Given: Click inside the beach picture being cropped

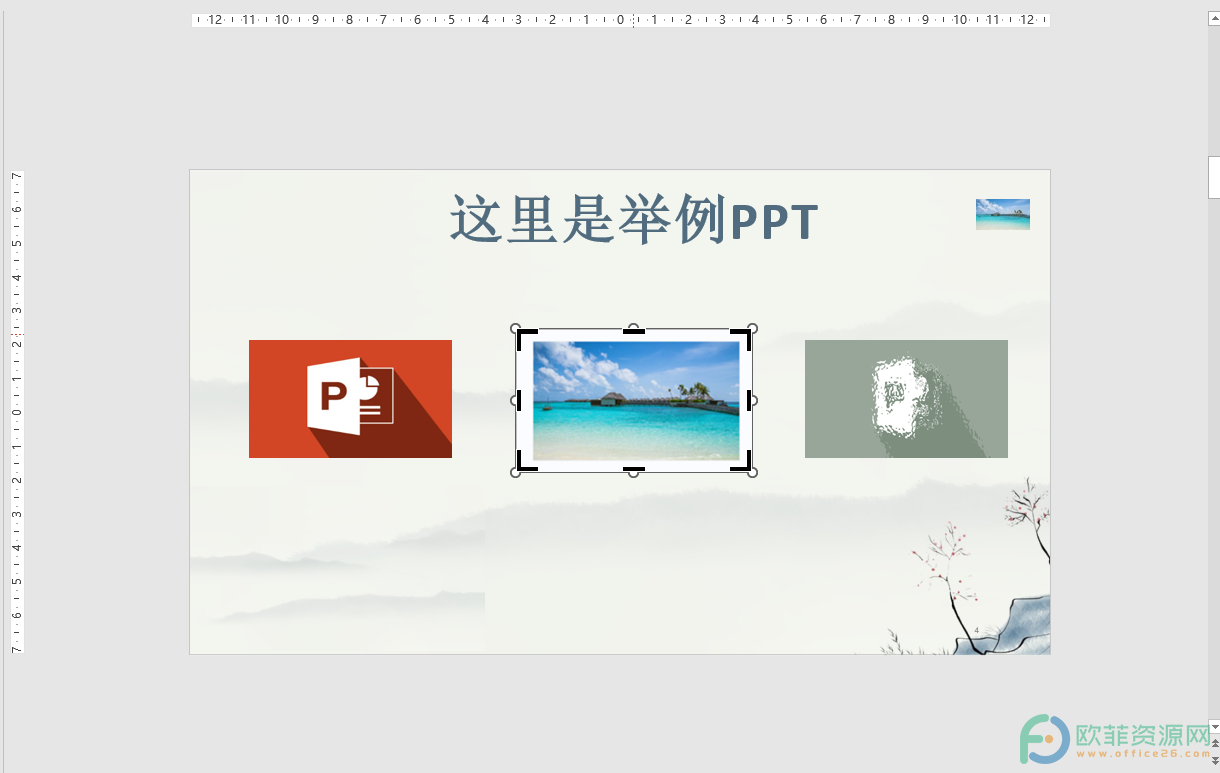Looking at the screenshot, I should tap(636, 400).
